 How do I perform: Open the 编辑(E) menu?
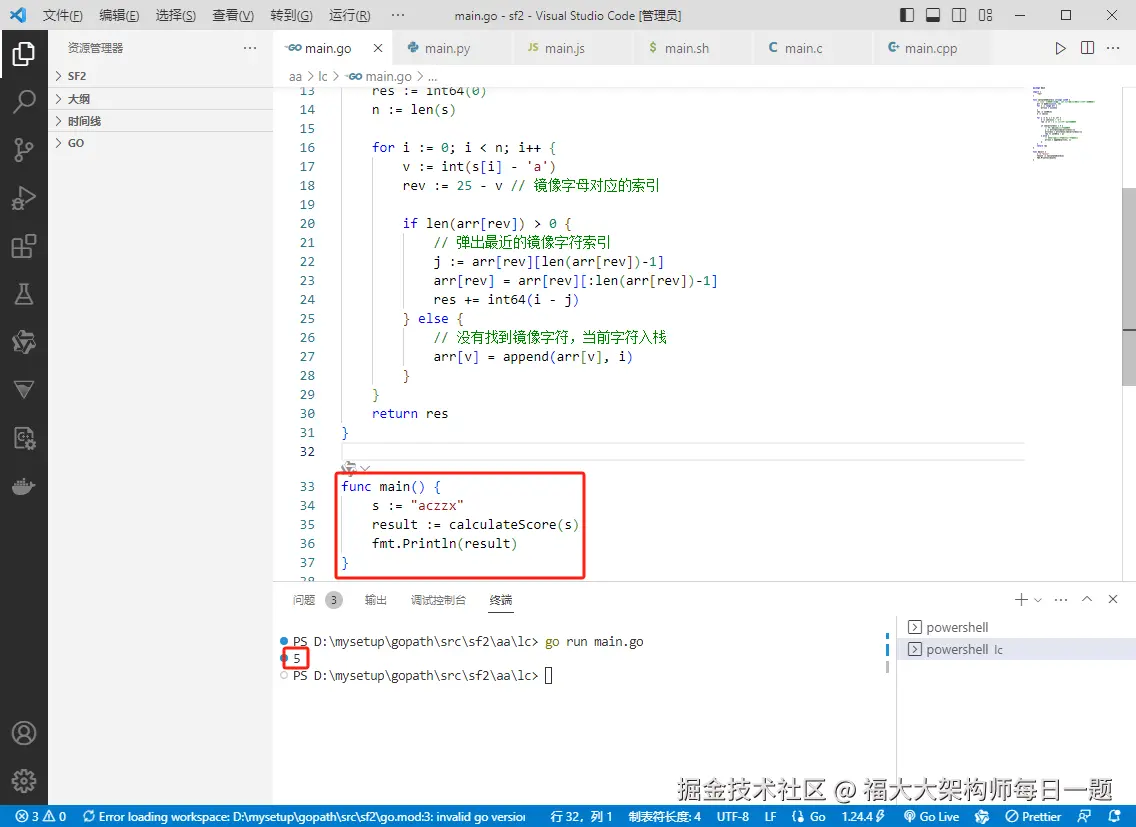[x=119, y=15]
